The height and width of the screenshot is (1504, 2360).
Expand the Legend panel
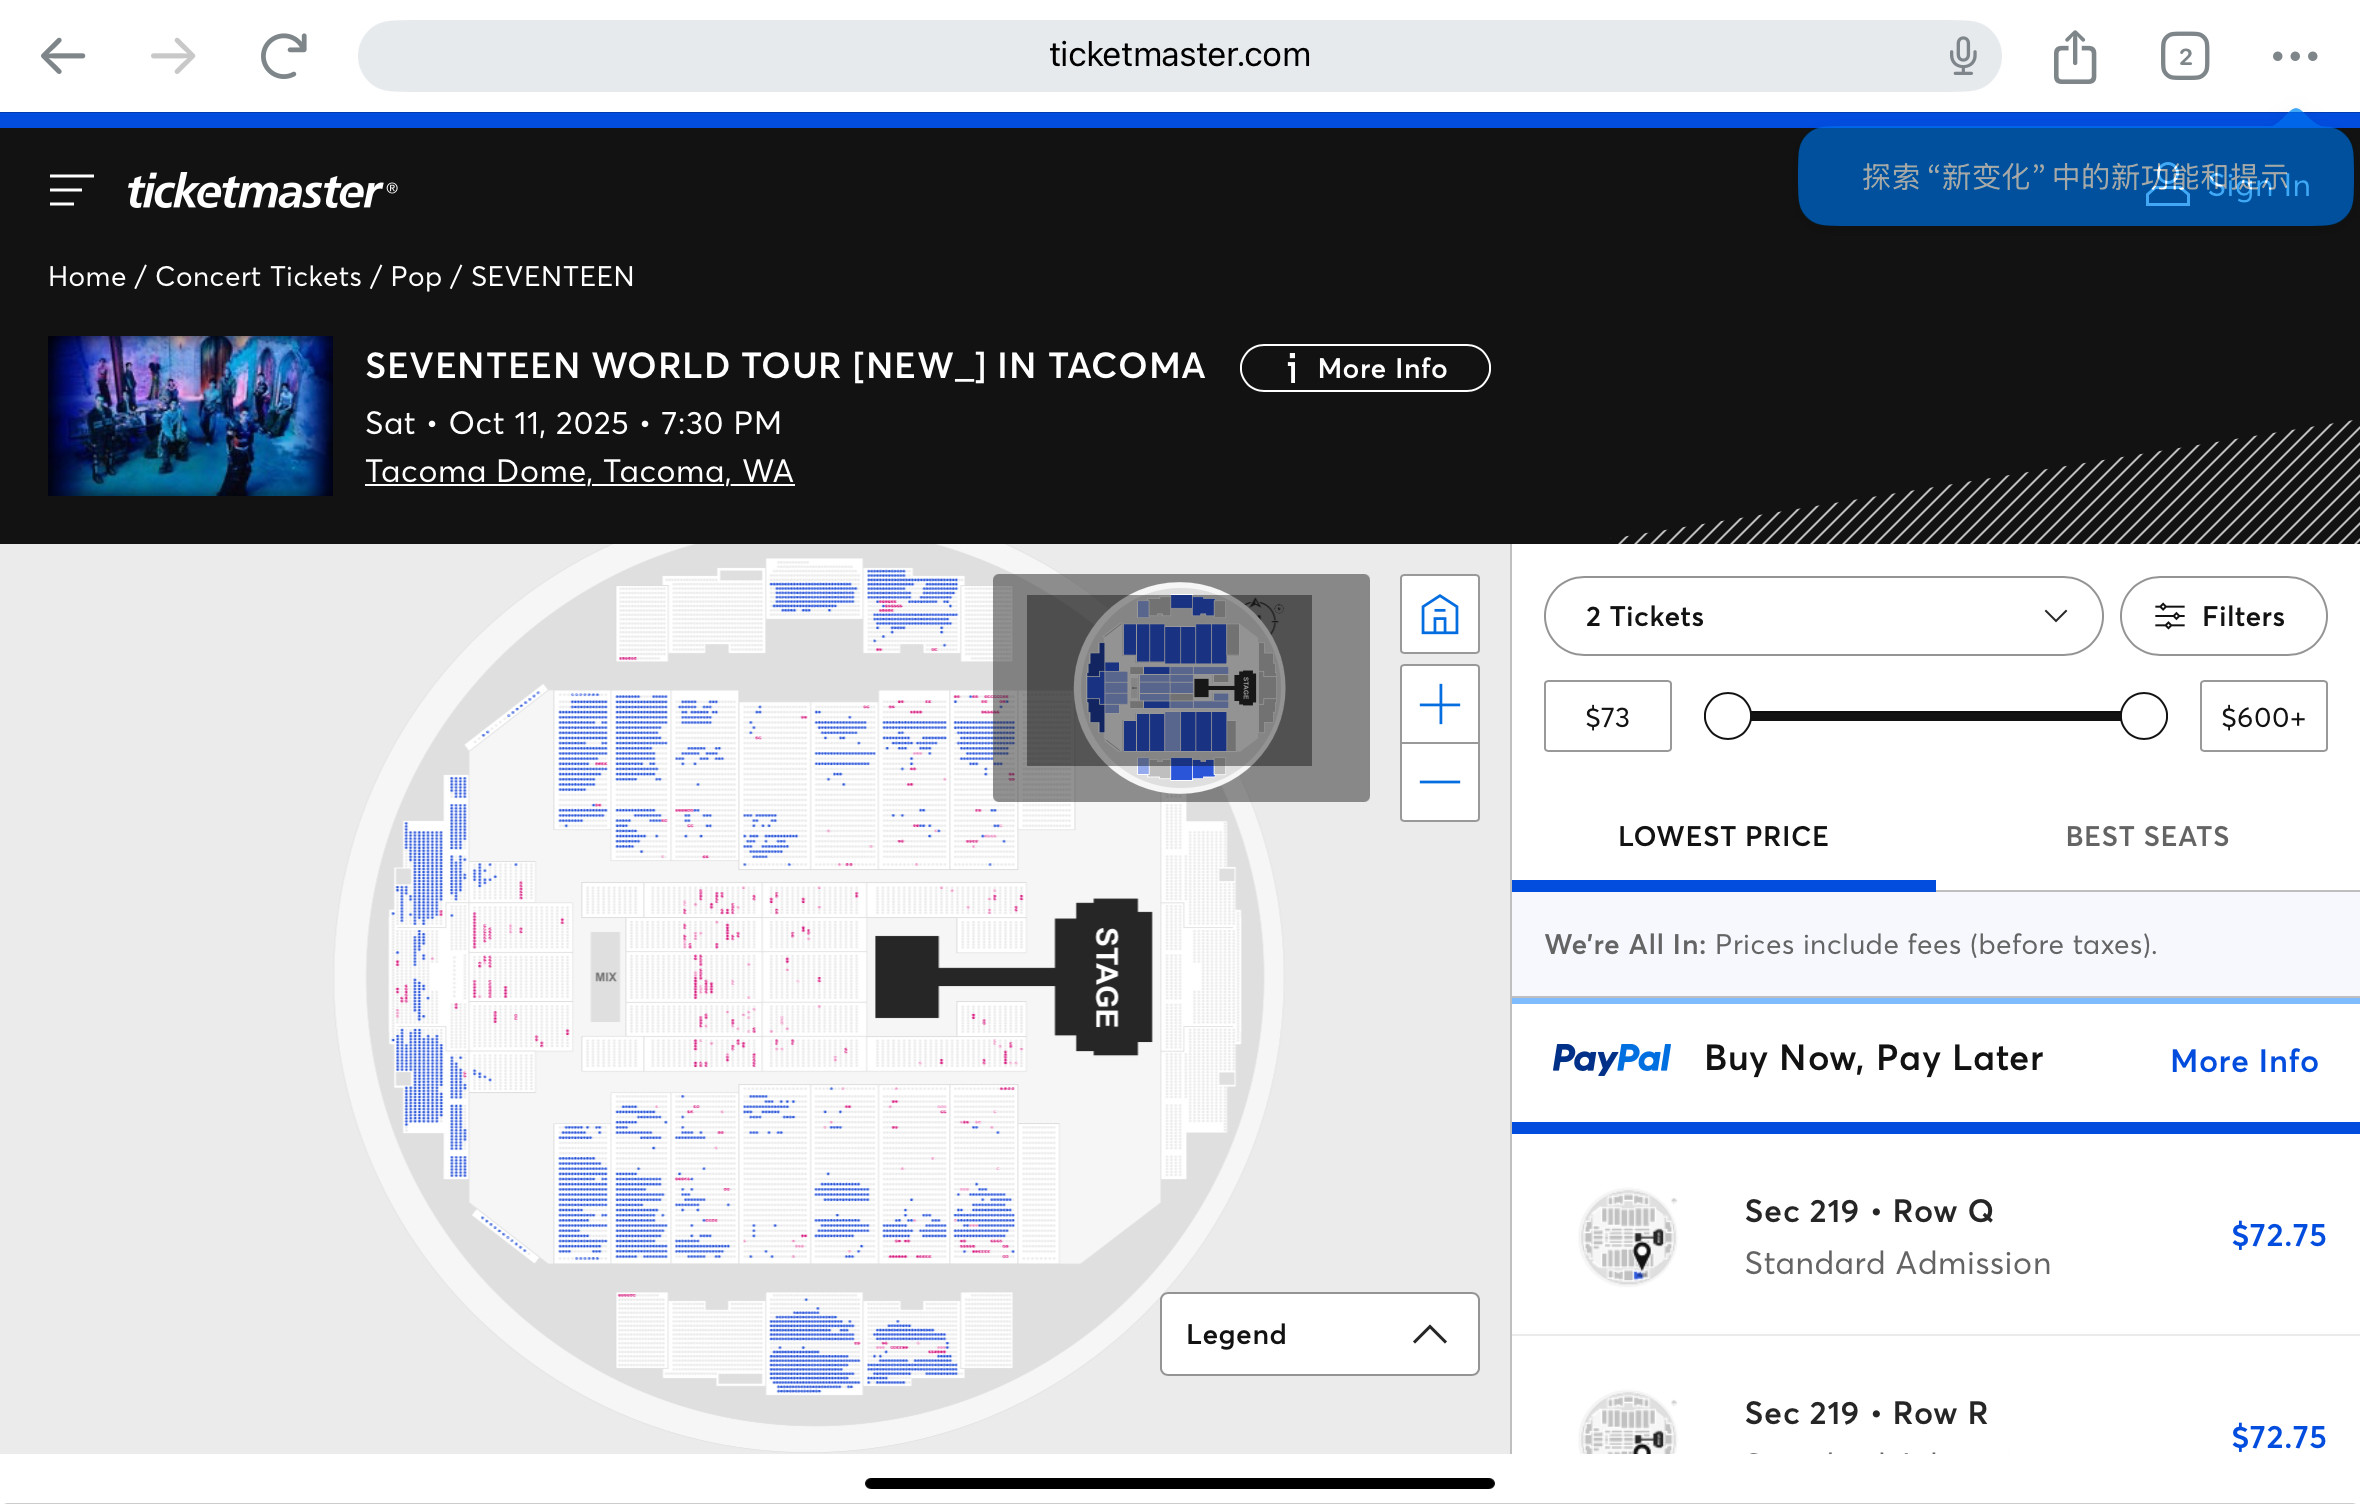1319,1334
